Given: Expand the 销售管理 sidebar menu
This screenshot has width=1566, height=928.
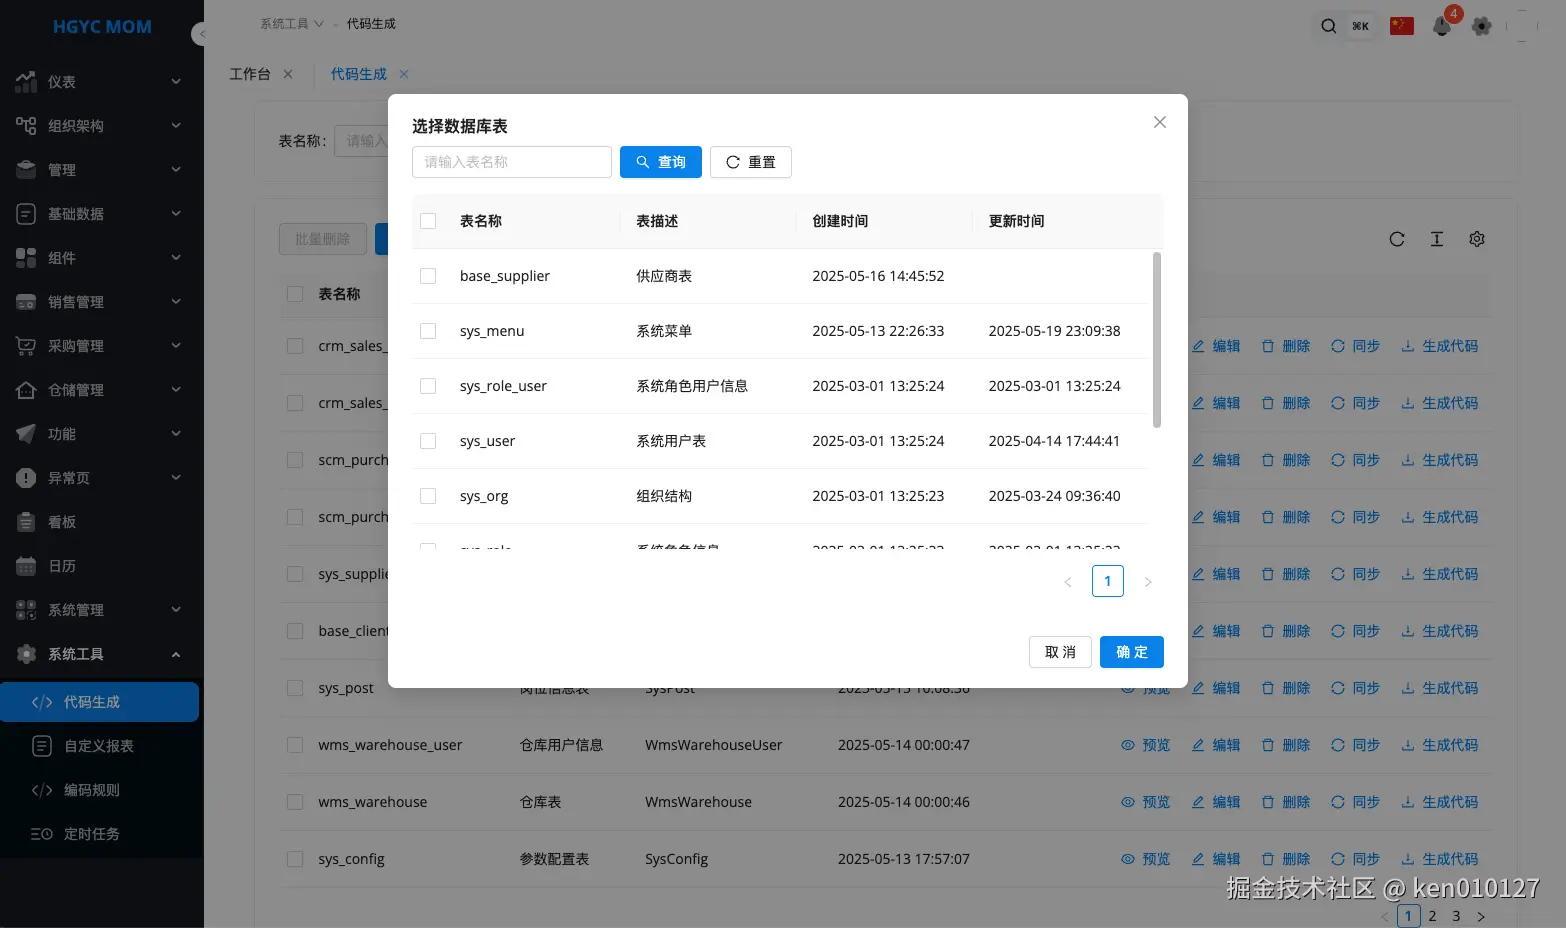Looking at the screenshot, I should 102,302.
